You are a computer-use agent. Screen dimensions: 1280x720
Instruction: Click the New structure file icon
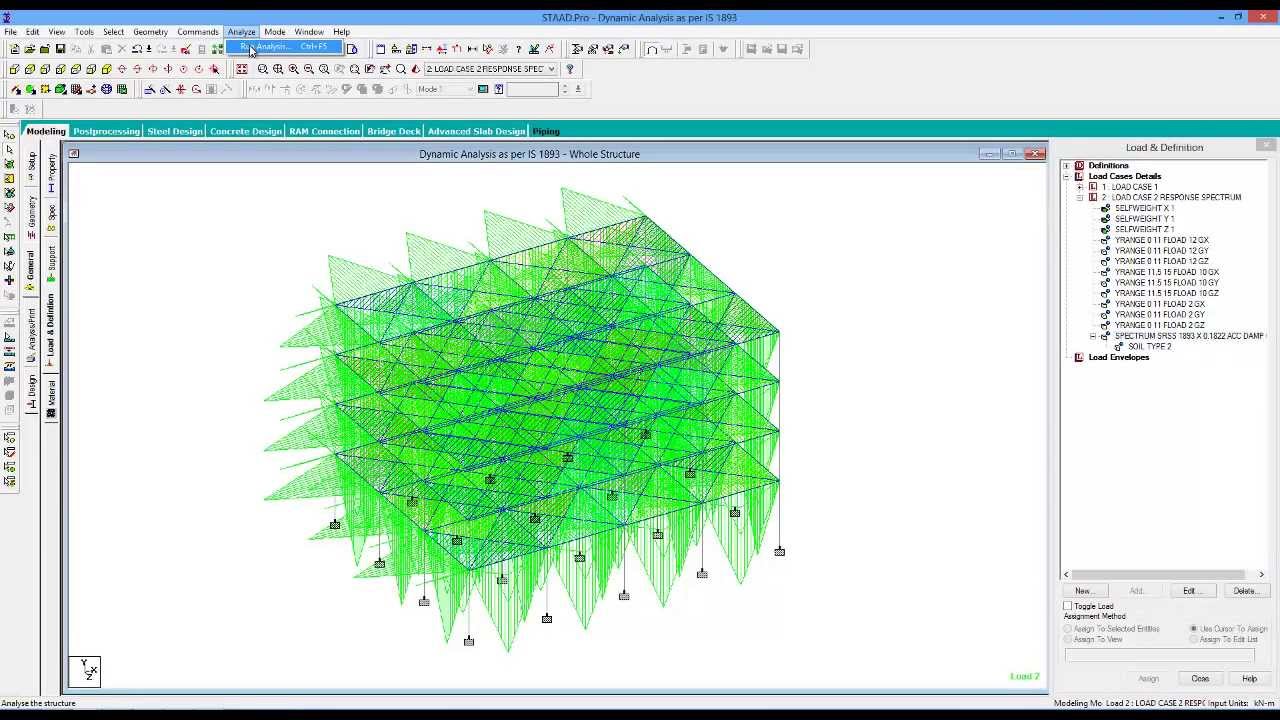point(14,49)
